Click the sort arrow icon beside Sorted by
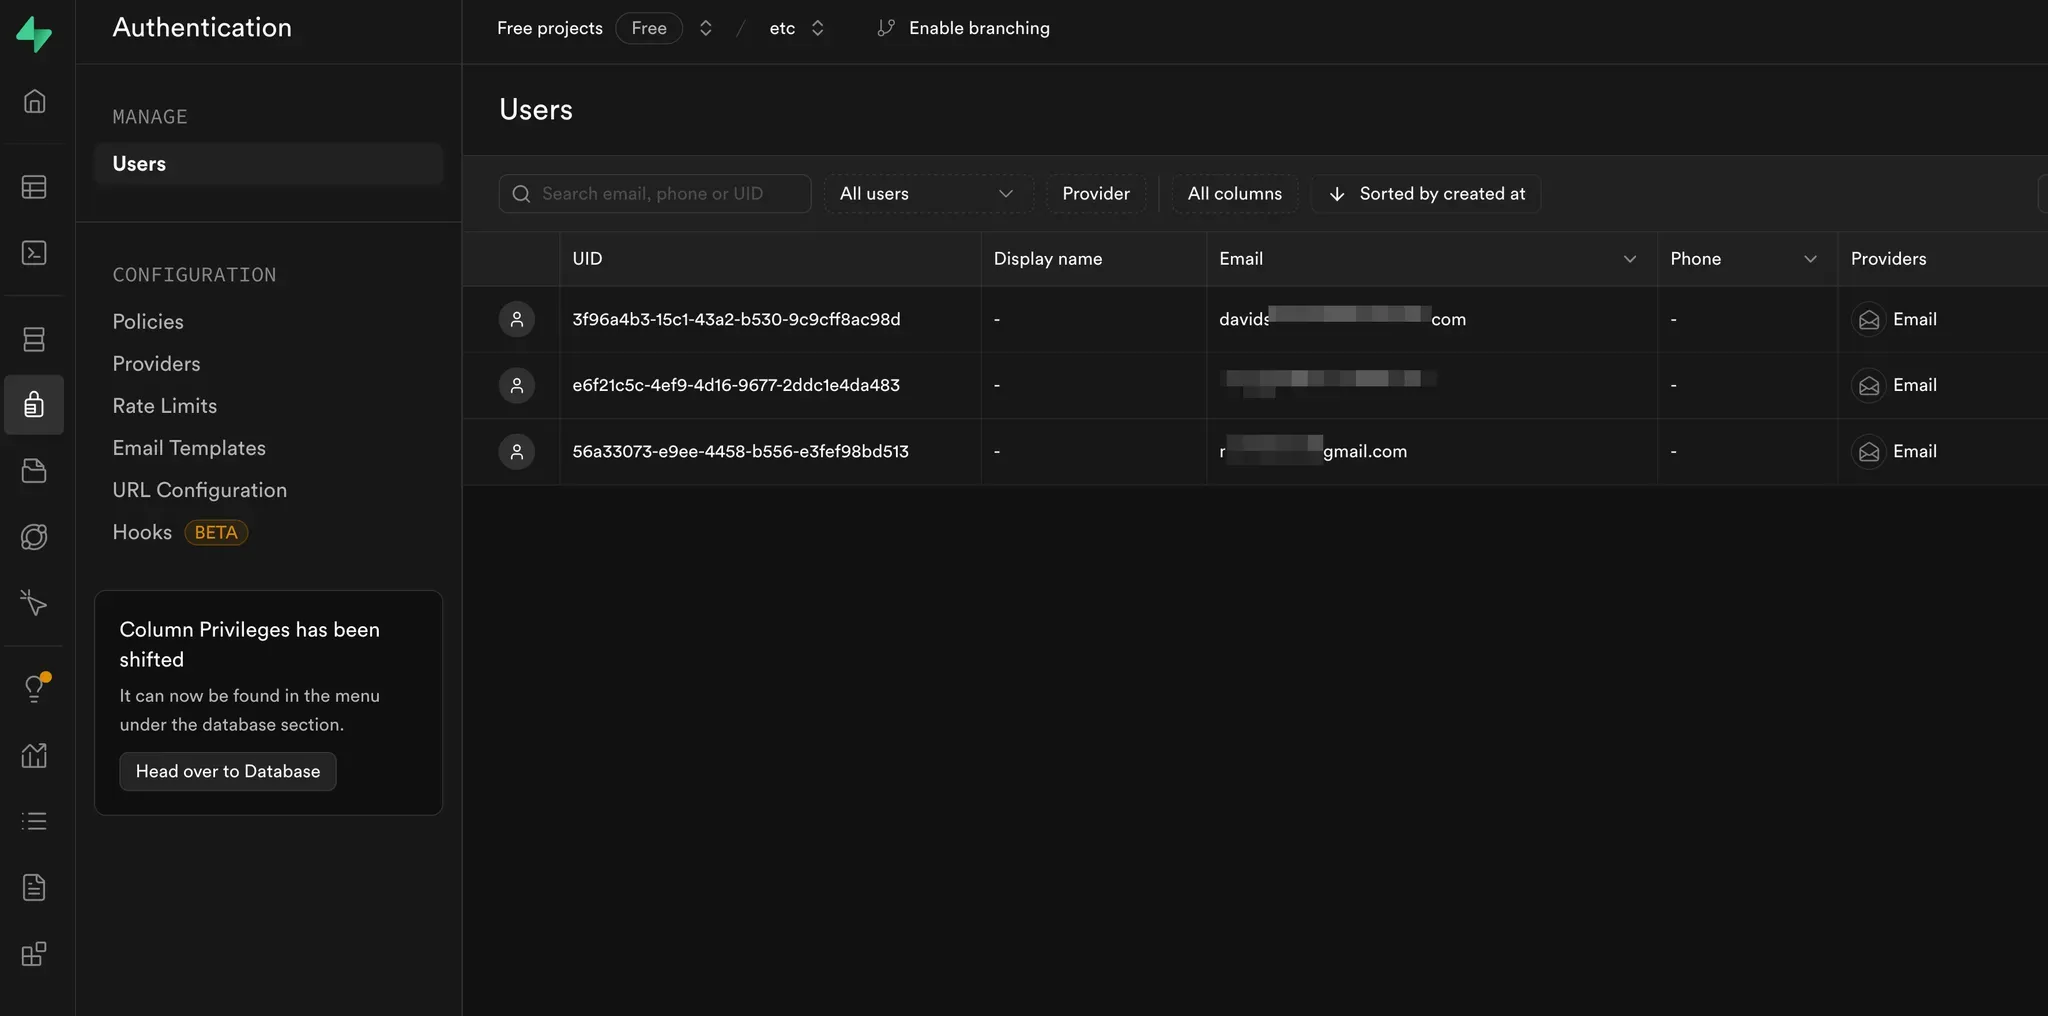Image resolution: width=2048 pixels, height=1016 pixels. 1337,194
